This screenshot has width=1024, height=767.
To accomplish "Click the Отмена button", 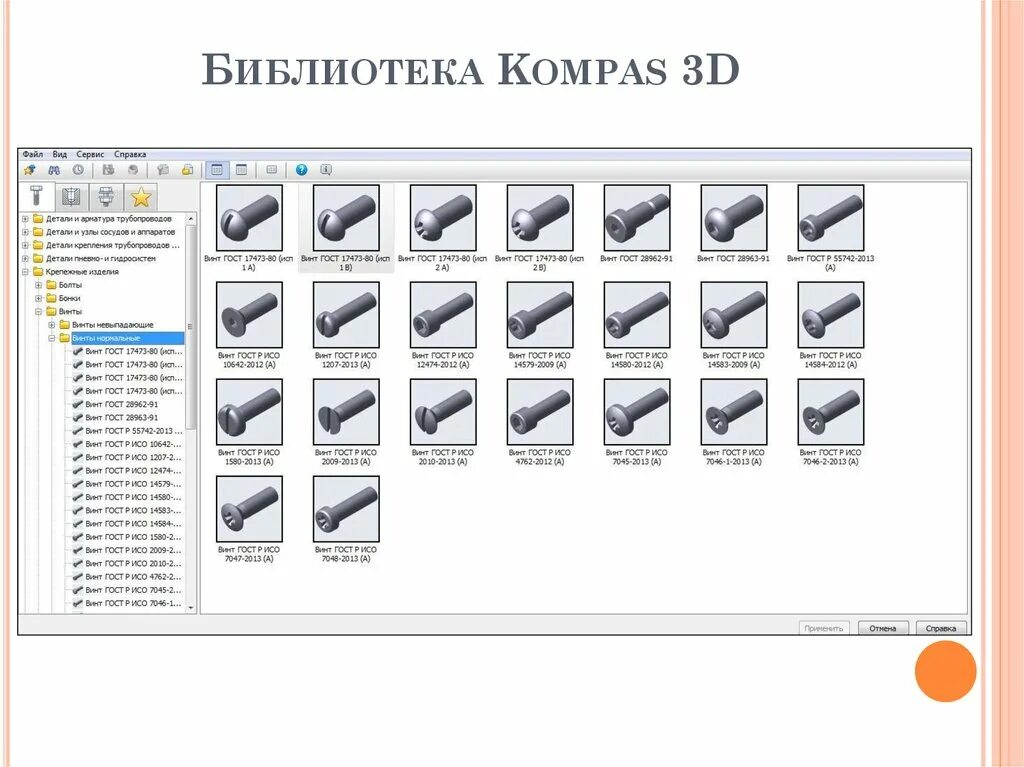I will 883,628.
